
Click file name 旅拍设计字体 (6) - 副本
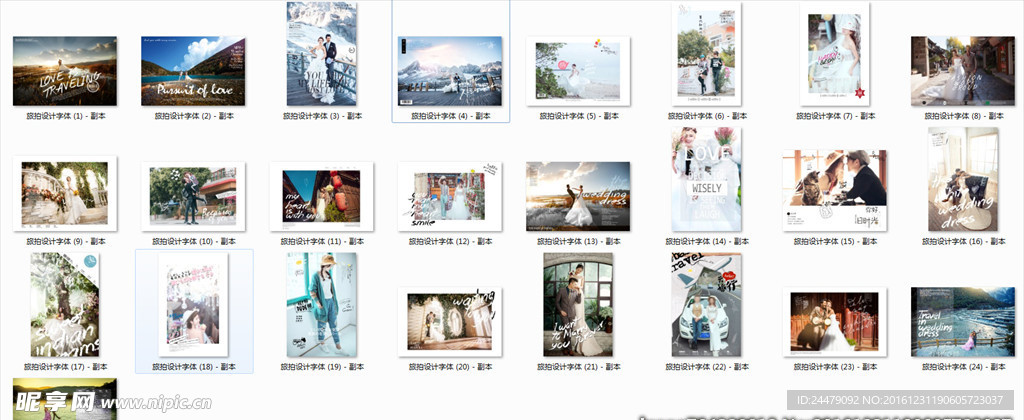point(707,116)
